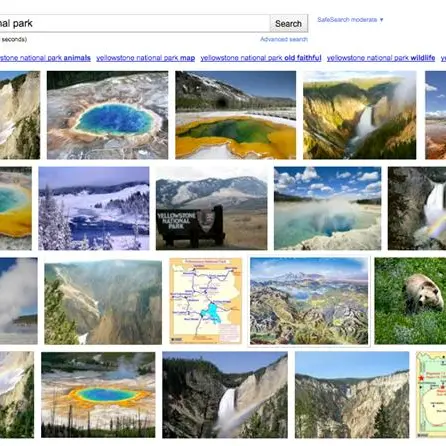Open the hazy canyon with pine tree thumbnail
Screen dimensions: 446x446
tap(103, 302)
